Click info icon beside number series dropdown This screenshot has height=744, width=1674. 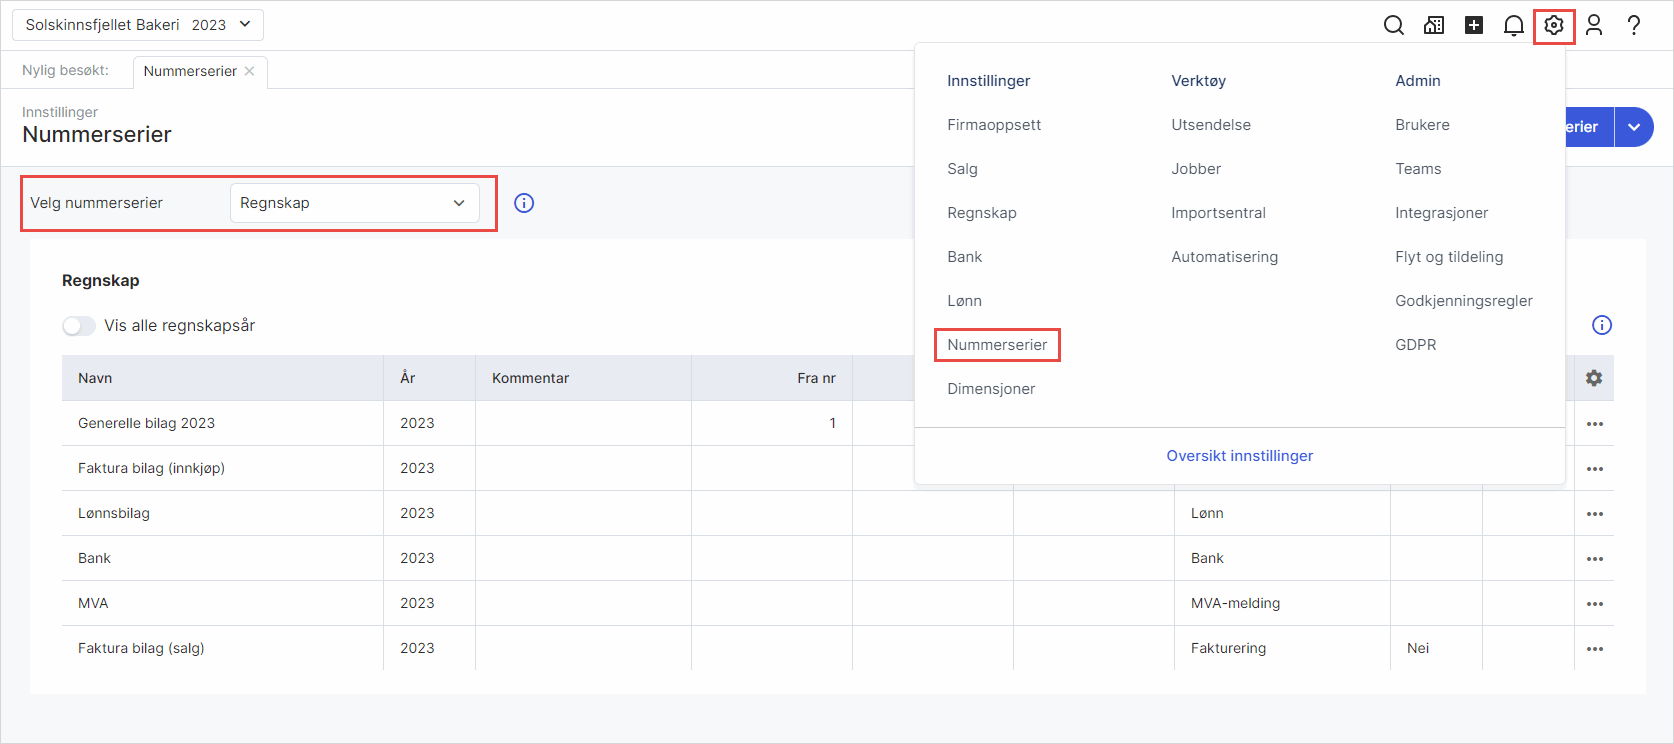[x=524, y=203]
